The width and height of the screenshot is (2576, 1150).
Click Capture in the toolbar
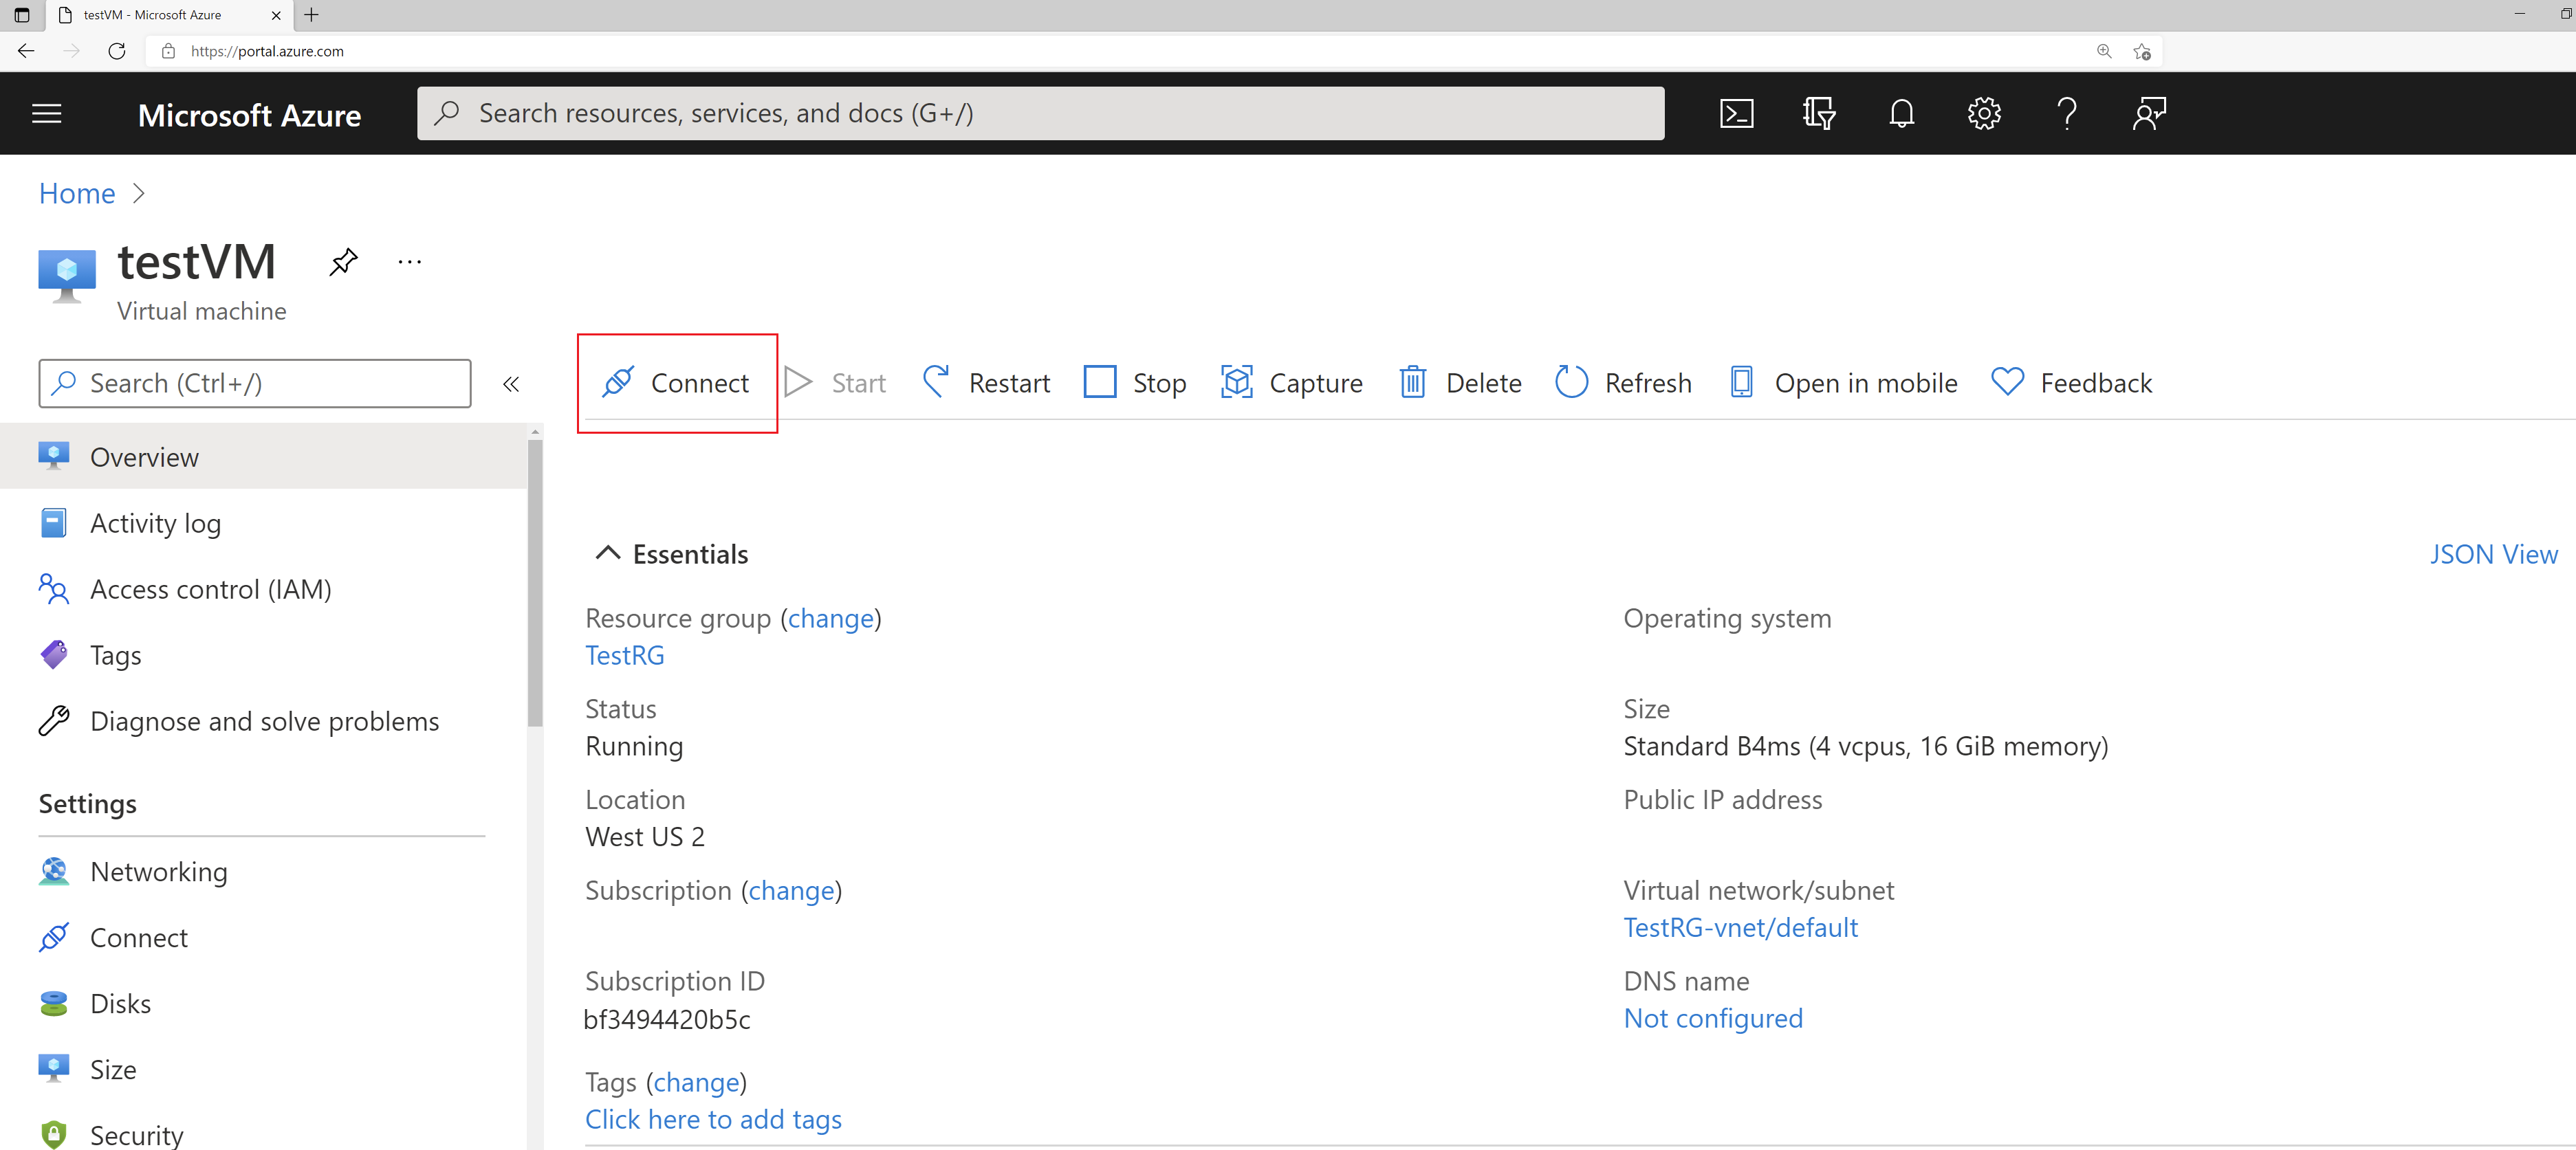point(1291,383)
